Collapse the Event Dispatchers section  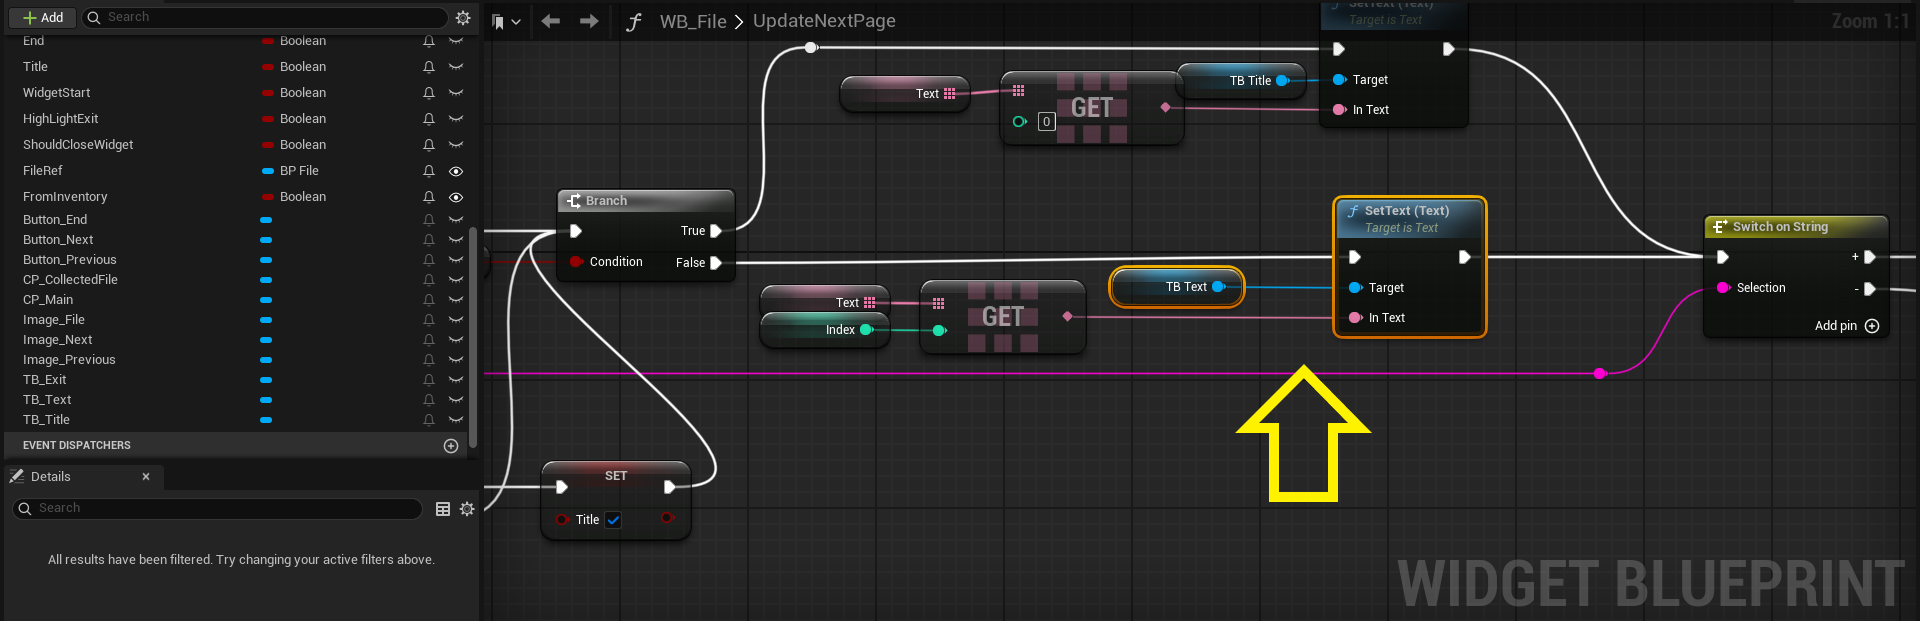pos(77,446)
